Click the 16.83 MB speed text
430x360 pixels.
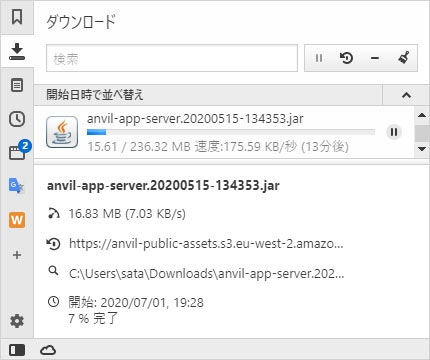click(127, 214)
